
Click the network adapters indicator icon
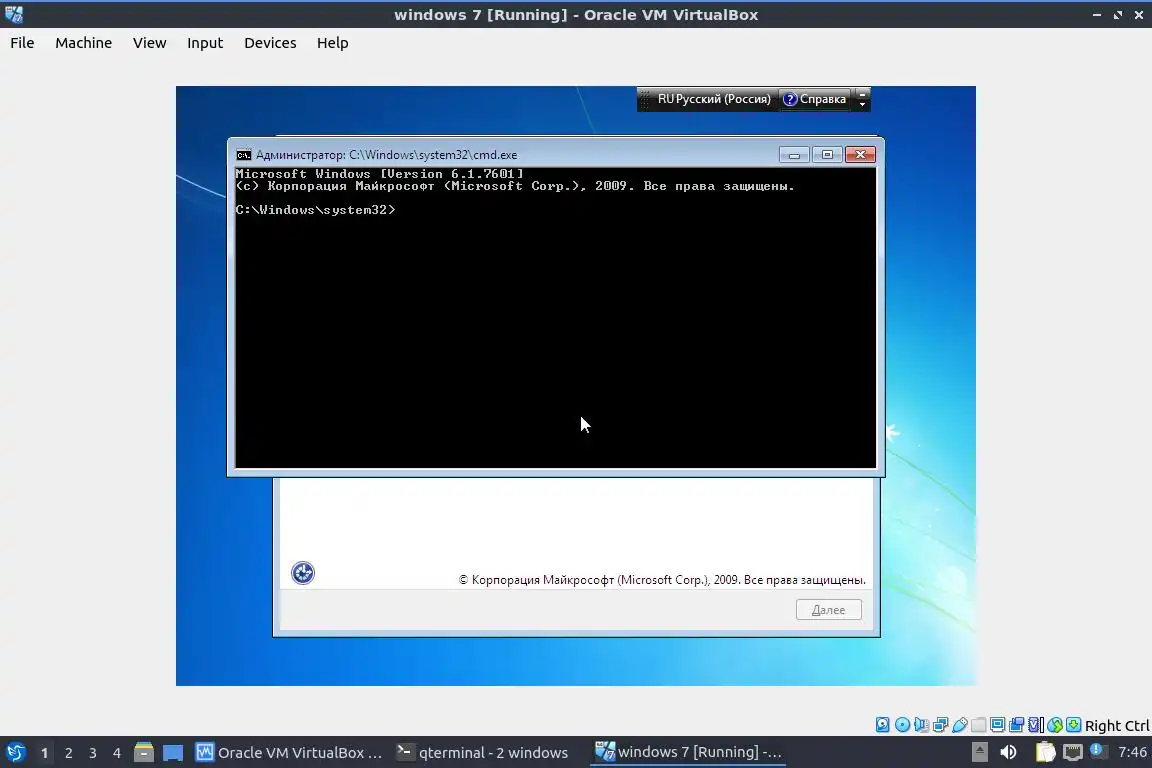coord(940,725)
